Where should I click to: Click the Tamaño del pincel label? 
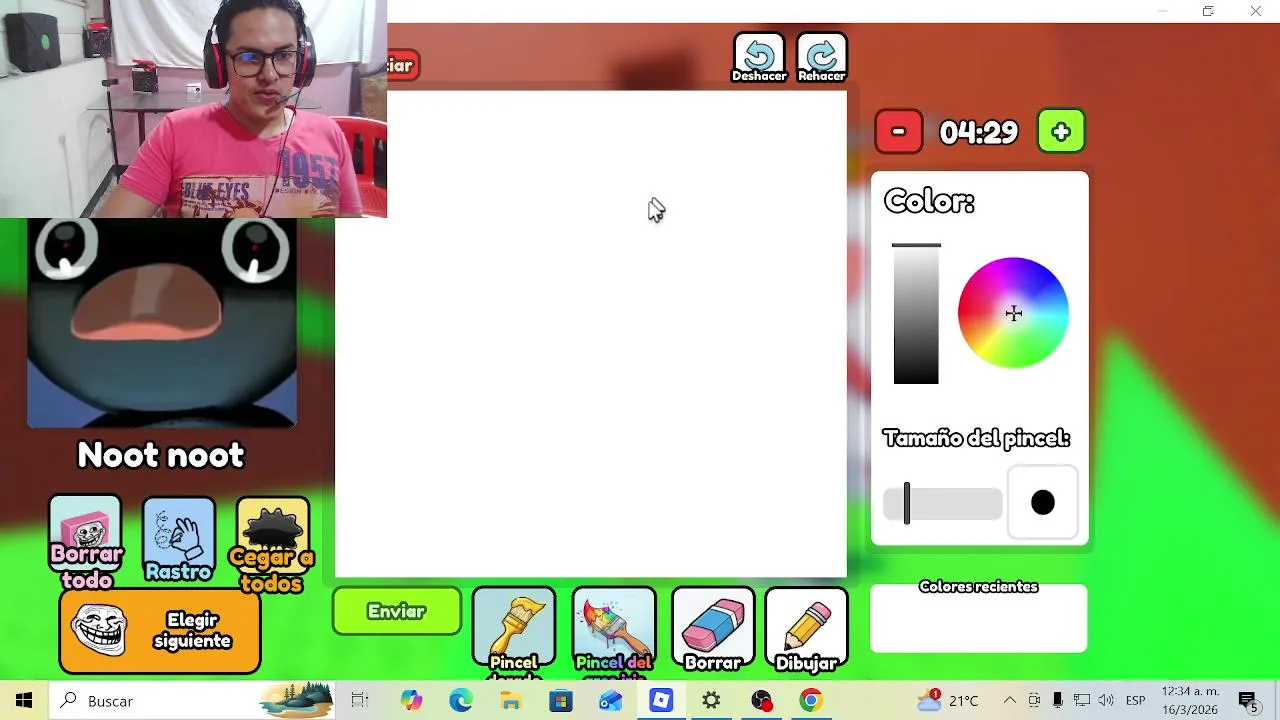pyautogui.click(x=976, y=439)
